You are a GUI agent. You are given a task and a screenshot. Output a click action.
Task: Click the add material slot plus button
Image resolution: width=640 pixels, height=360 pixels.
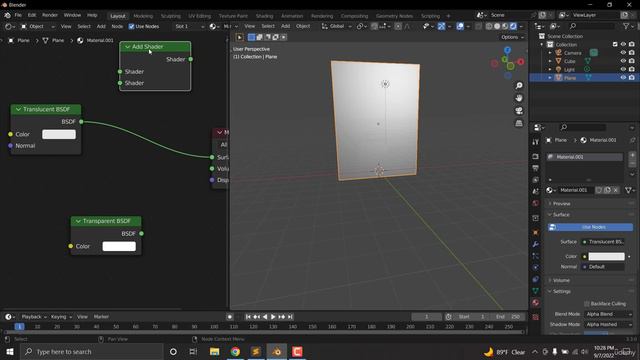click(x=632, y=155)
